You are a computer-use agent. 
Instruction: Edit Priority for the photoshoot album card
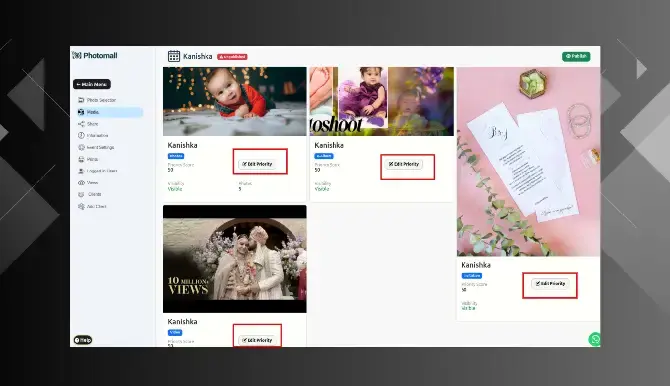pyautogui.click(x=404, y=164)
